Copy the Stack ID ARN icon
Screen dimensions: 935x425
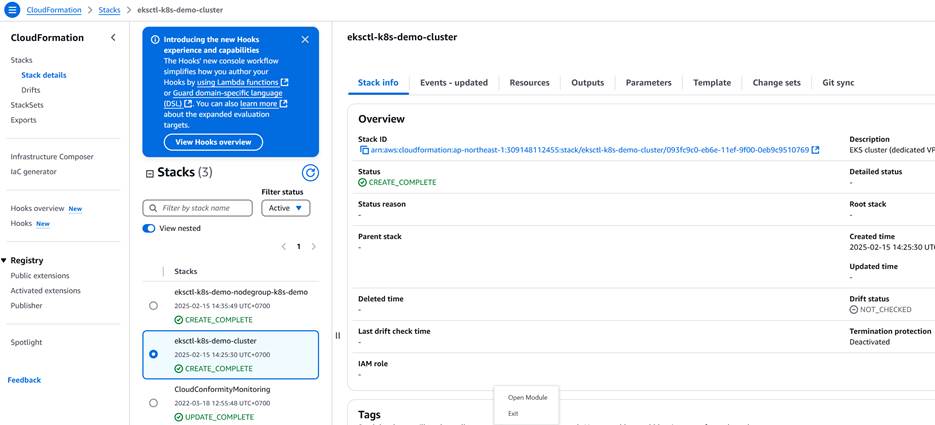364,150
